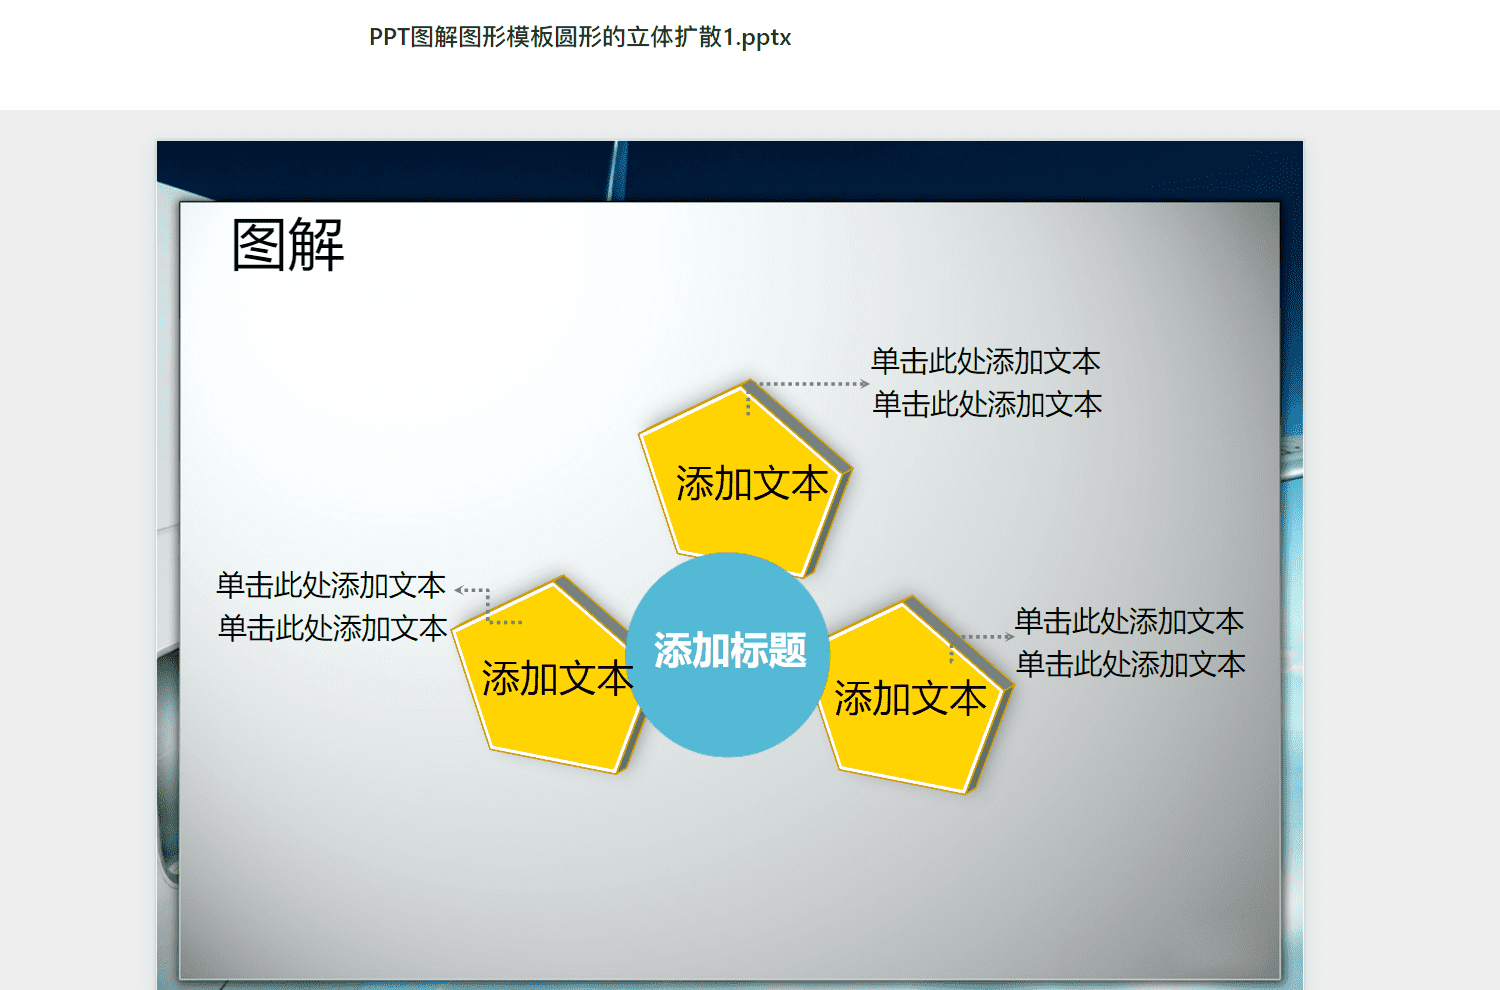Viewport: 1500px width, 990px height.
Task: Click the dotted arrow connector from left pentagon
Action: click(488, 606)
